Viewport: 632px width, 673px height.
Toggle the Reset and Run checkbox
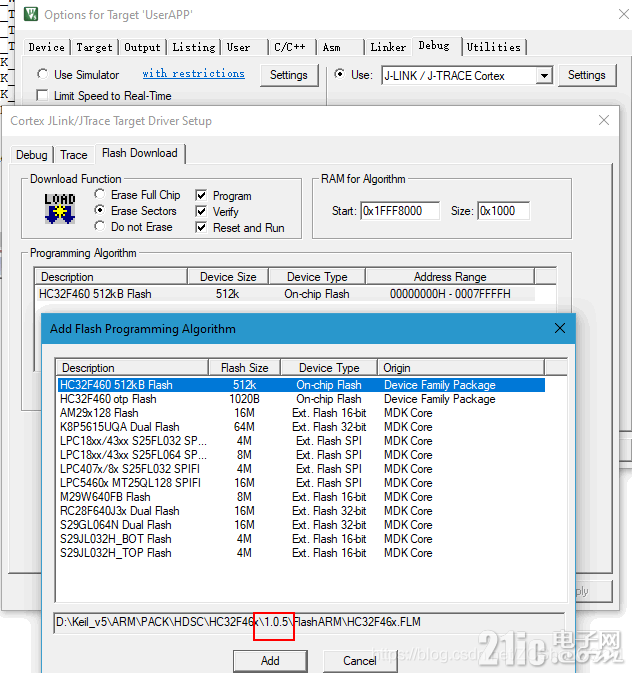pos(201,227)
